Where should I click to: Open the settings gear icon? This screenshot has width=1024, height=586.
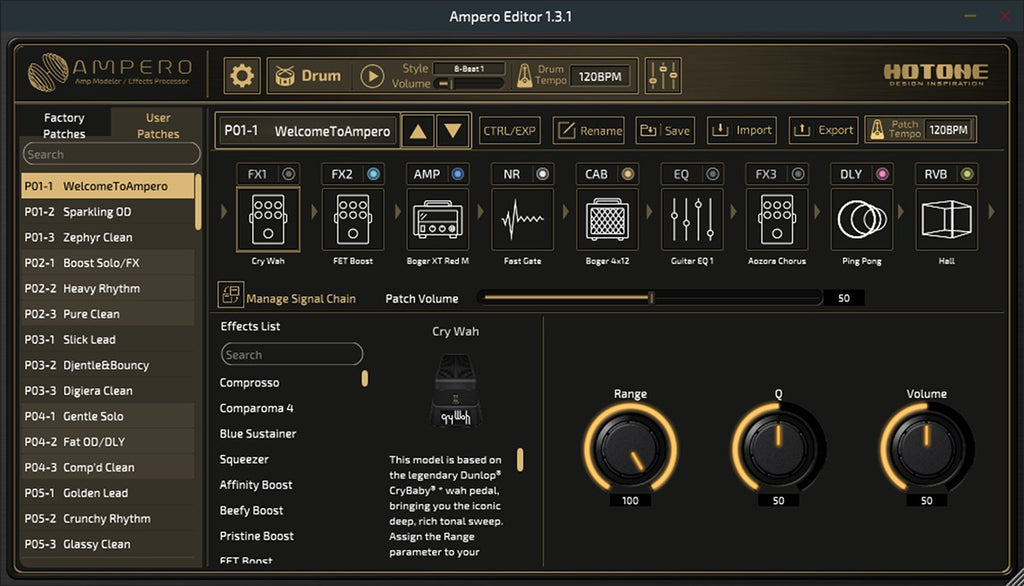(242, 76)
